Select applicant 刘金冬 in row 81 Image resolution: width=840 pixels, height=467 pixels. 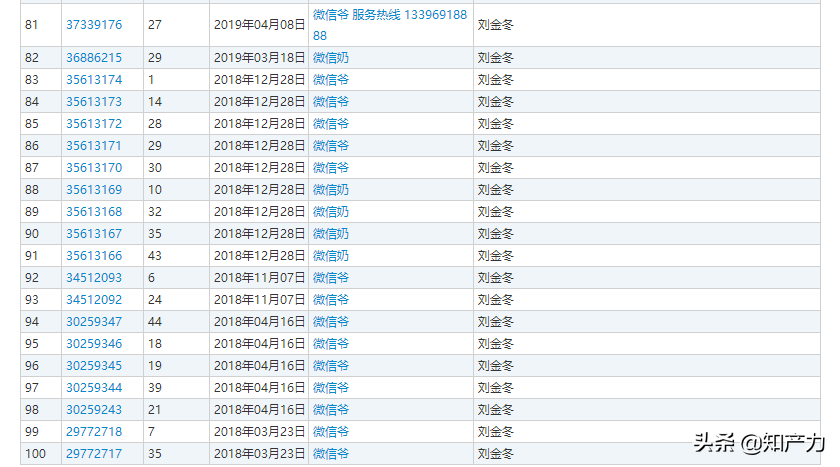(x=496, y=25)
